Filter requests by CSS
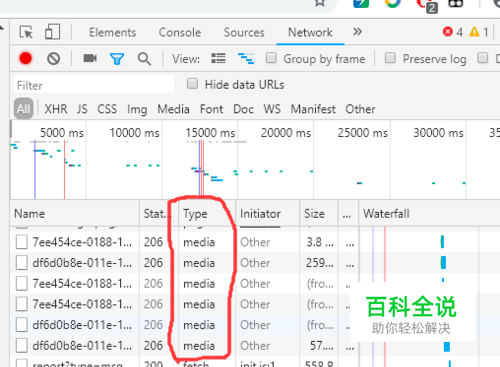Image resolution: width=500 pixels, height=367 pixels. (x=107, y=109)
